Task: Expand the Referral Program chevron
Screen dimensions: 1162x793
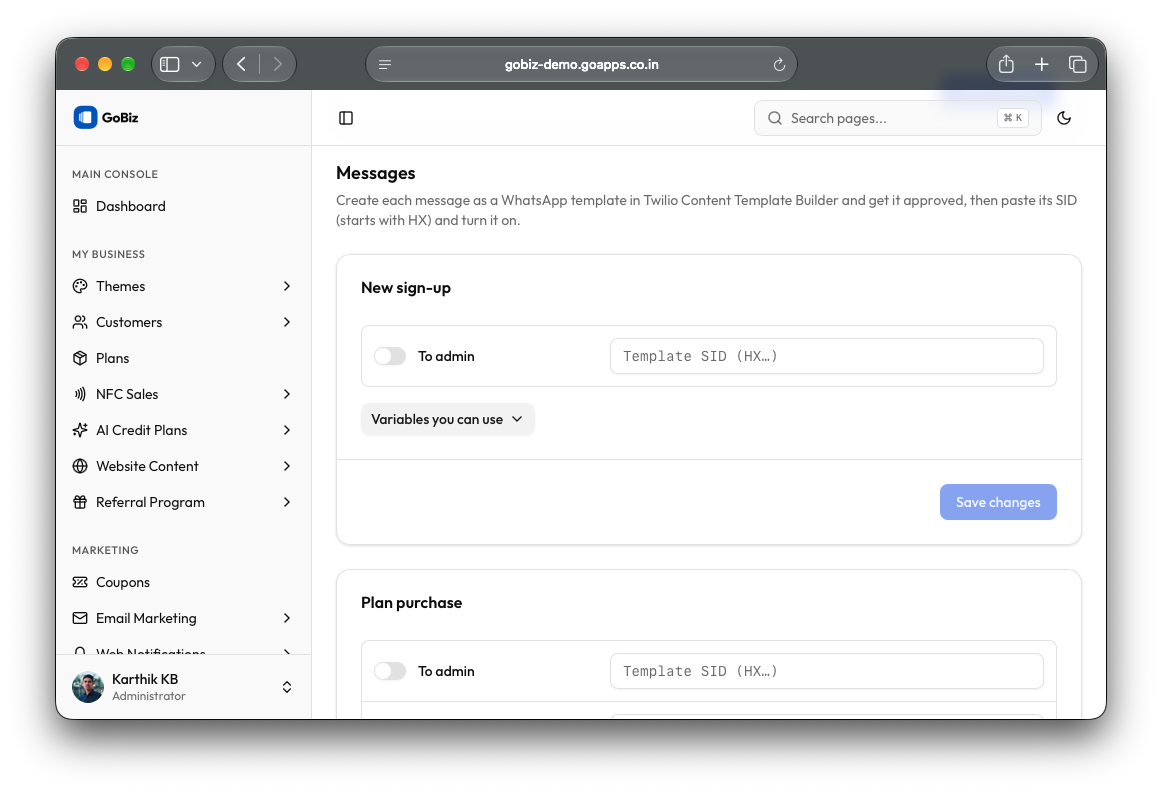Action: click(x=287, y=502)
